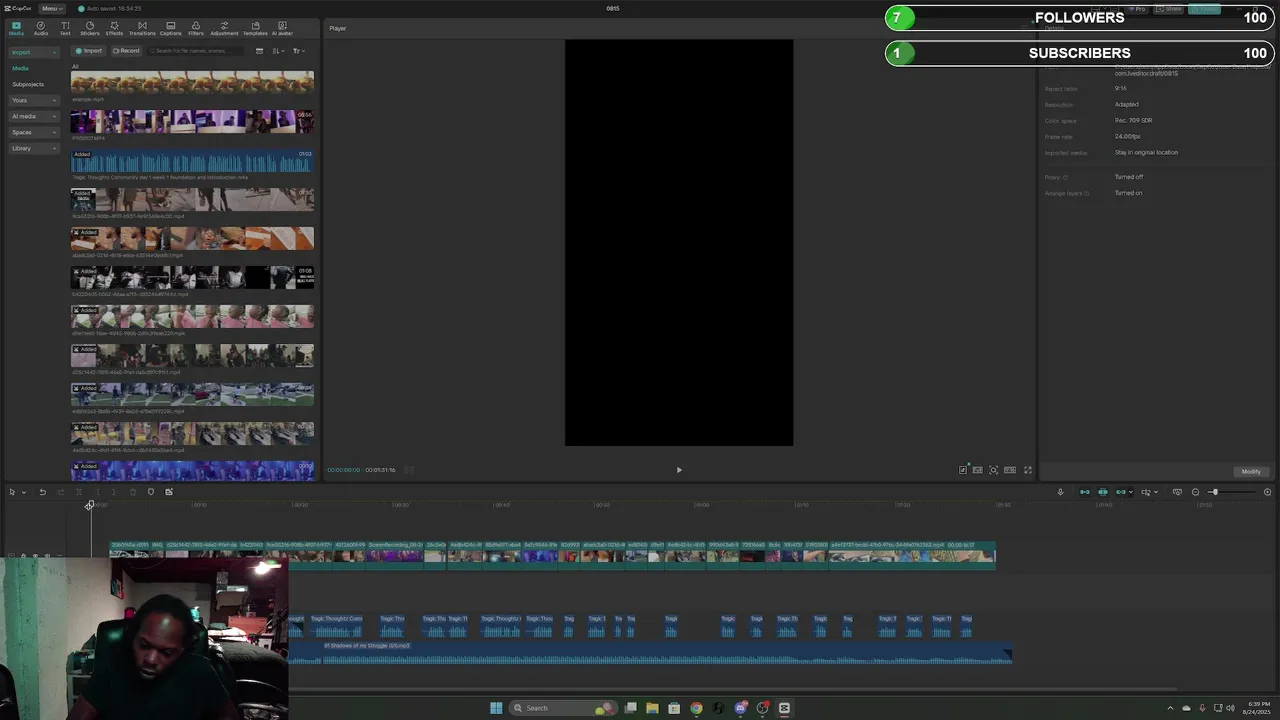Click the timeline playhead marker

coord(90,505)
